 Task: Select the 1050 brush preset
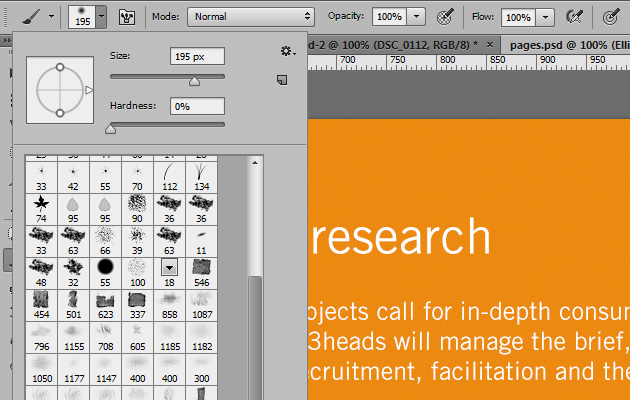(x=41, y=369)
